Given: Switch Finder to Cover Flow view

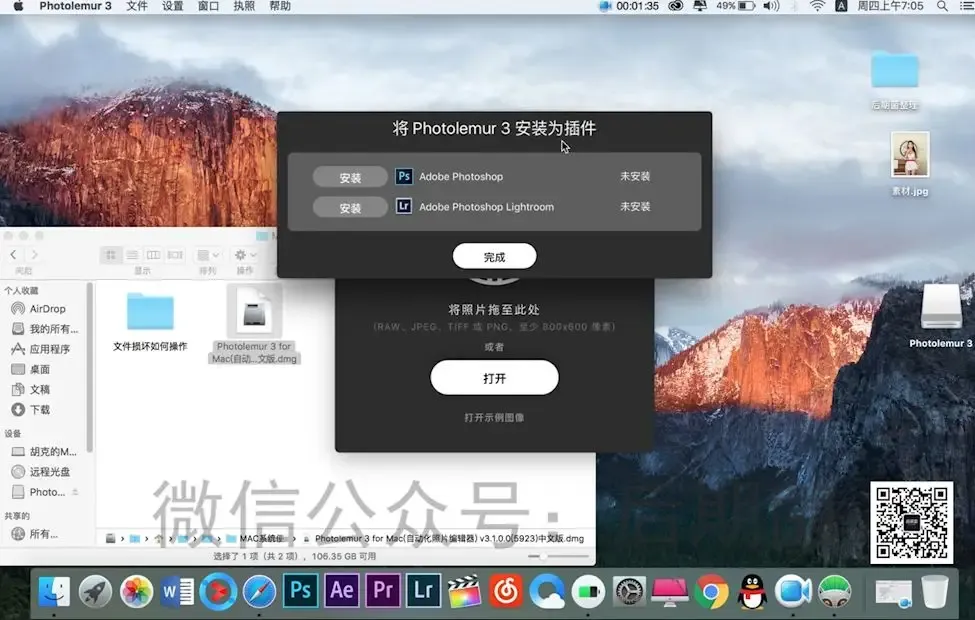Looking at the screenshot, I should click(x=175, y=255).
